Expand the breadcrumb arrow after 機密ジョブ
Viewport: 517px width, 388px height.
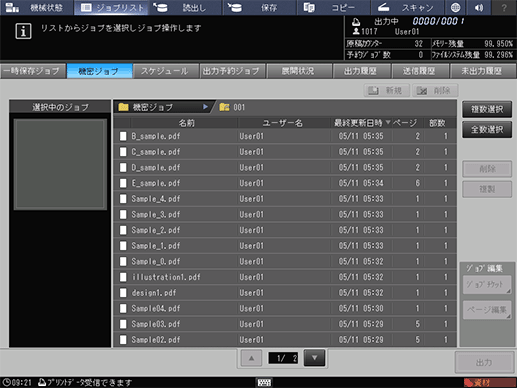(x=205, y=107)
